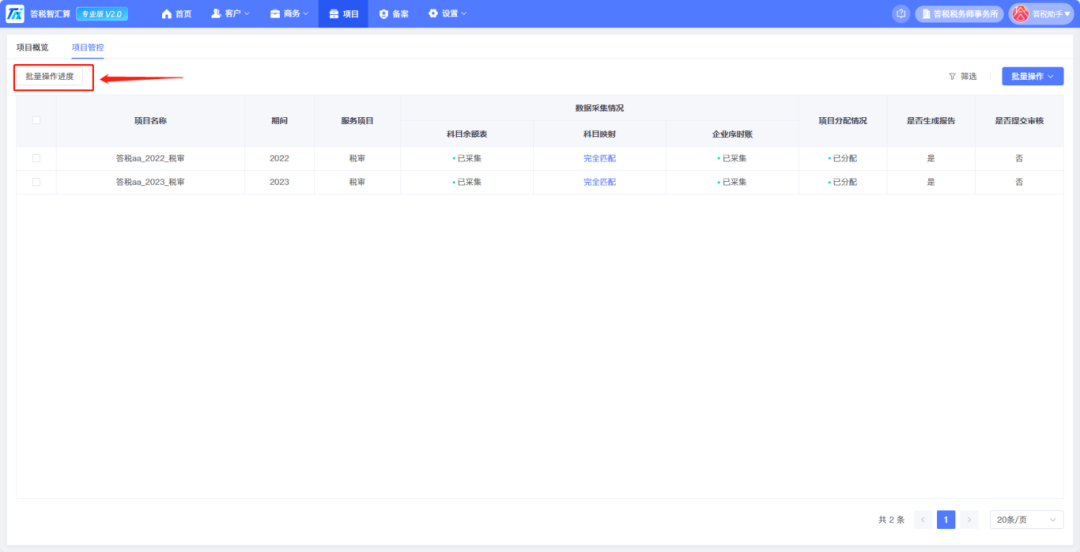Go to 首页 home in top navigation
1080x552 pixels.
[176, 14]
